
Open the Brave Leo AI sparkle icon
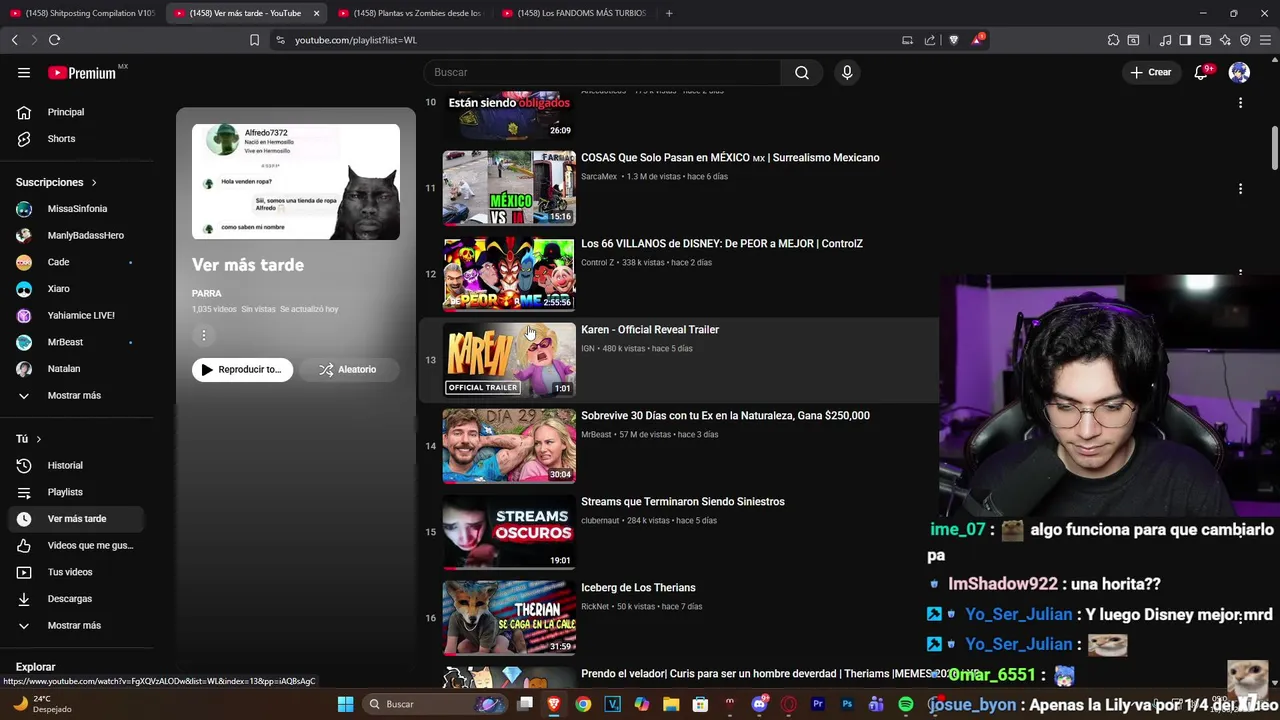[1225, 40]
